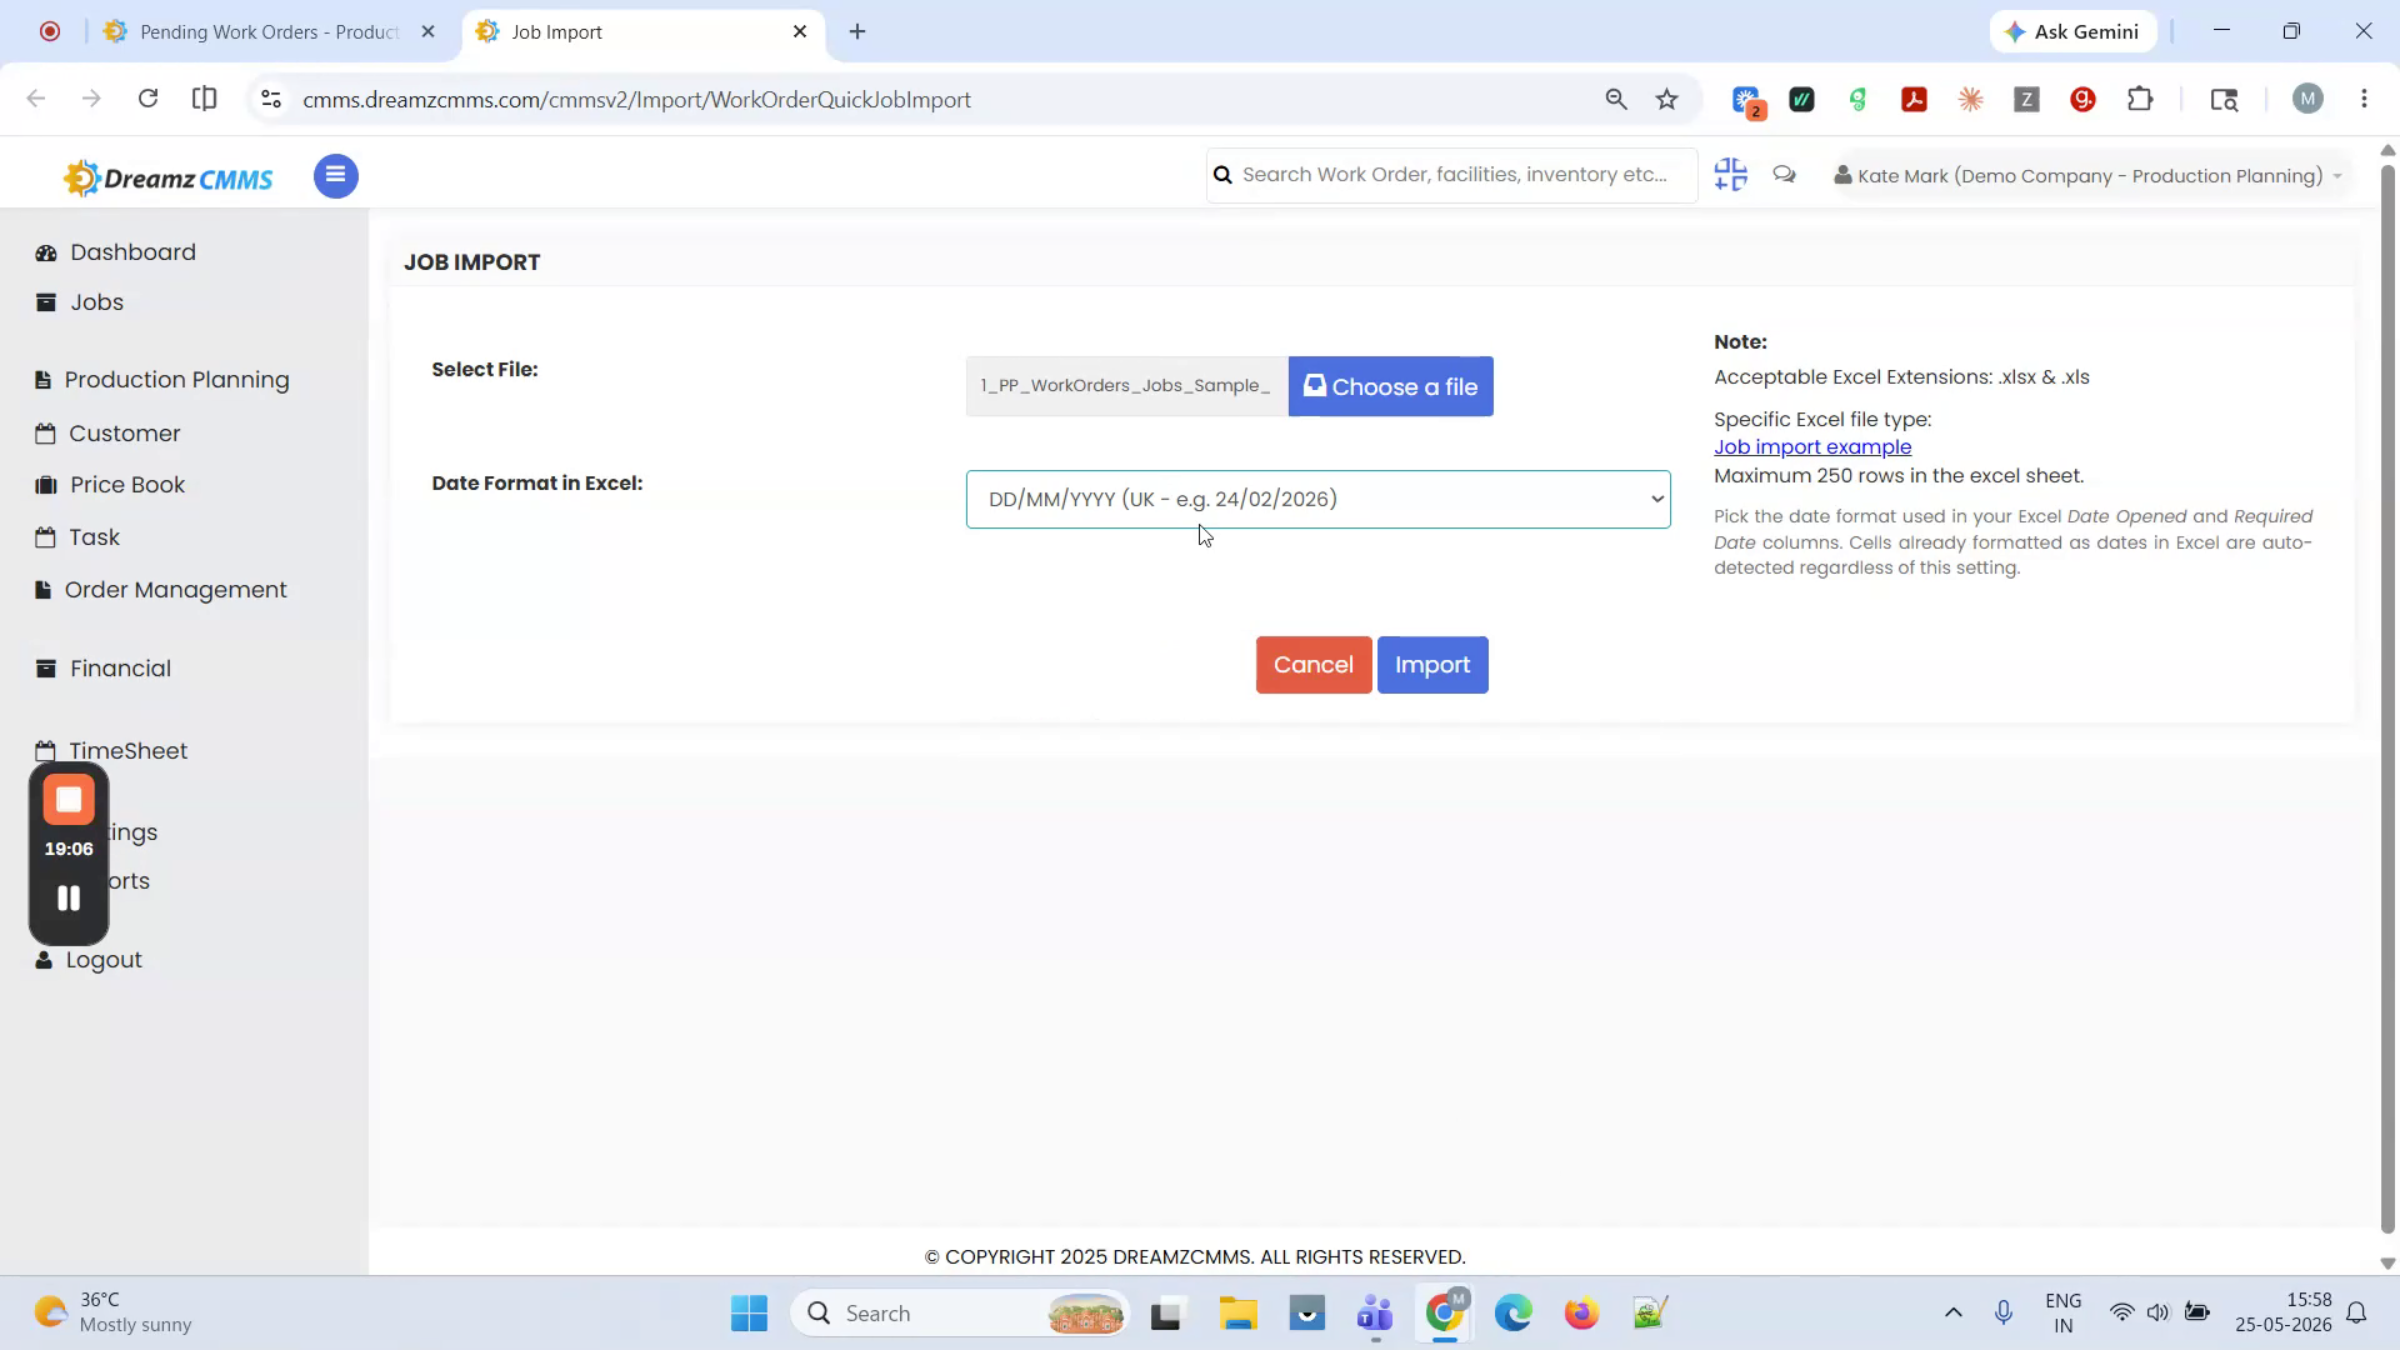
Task: Open the Job import example link
Action: (x=1812, y=447)
